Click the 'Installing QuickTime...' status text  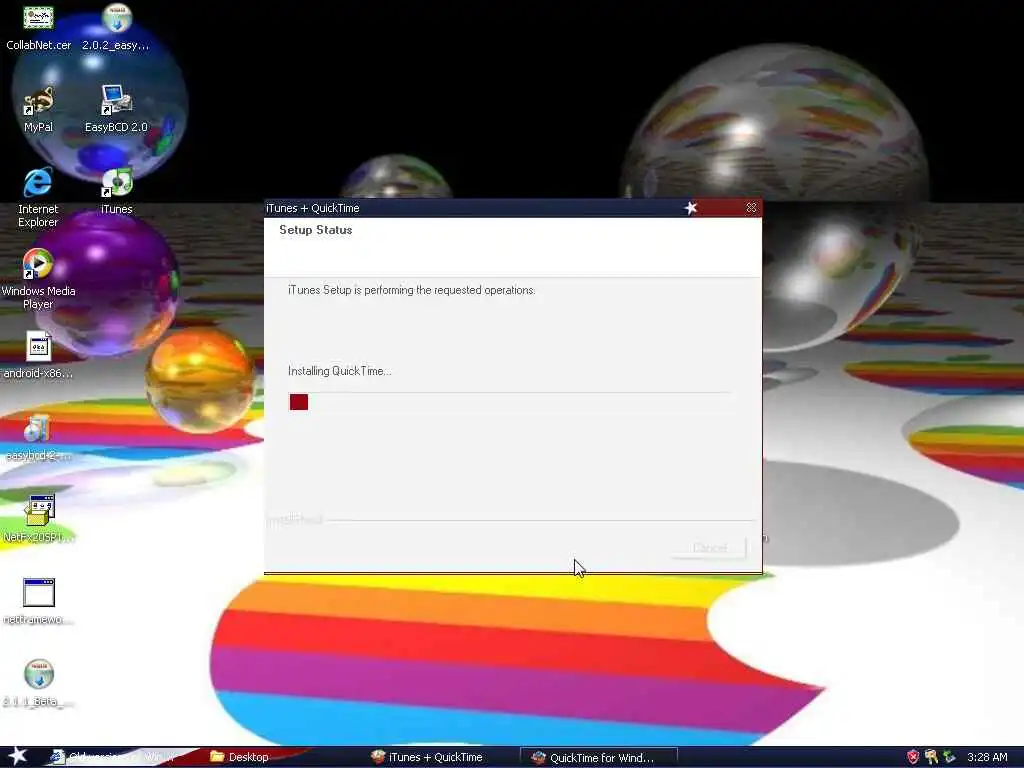(x=340, y=371)
